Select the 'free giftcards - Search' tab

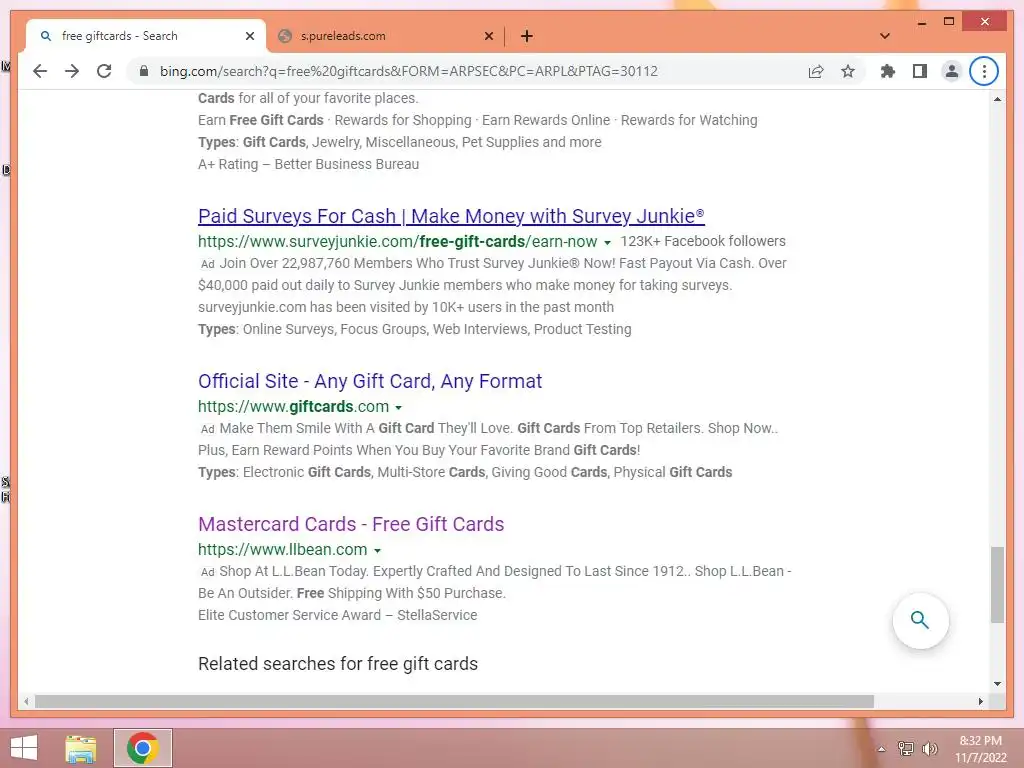click(x=146, y=37)
